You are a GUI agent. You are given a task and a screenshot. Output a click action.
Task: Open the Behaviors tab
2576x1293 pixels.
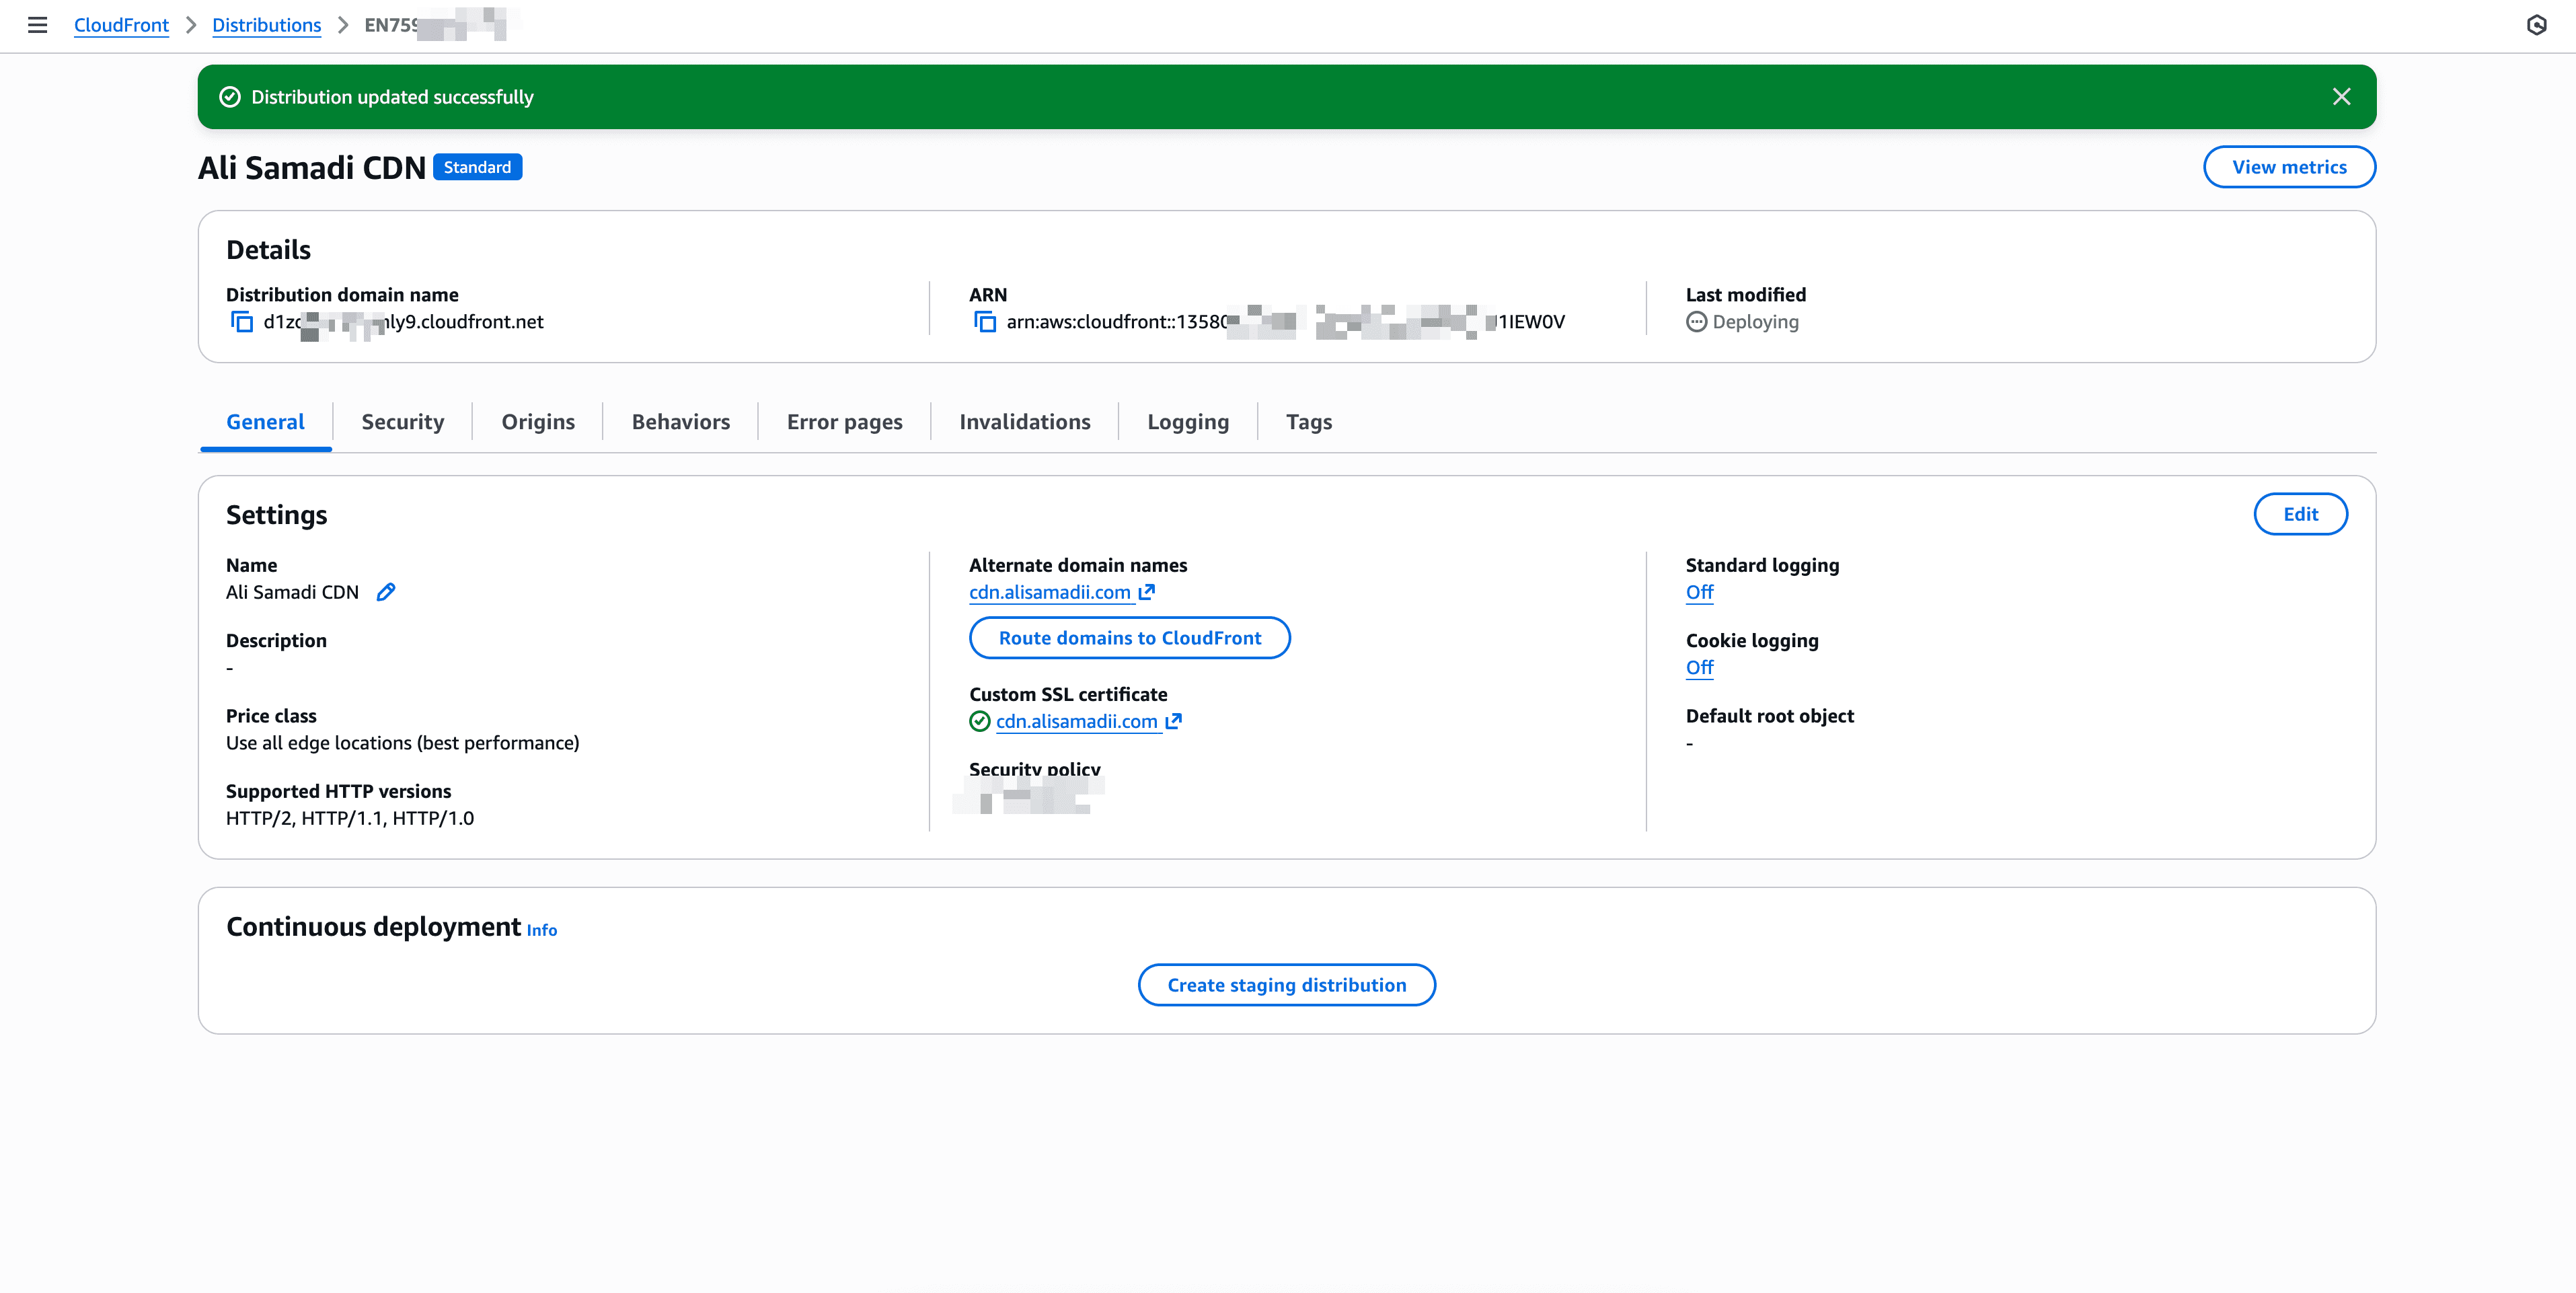(680, 422)
